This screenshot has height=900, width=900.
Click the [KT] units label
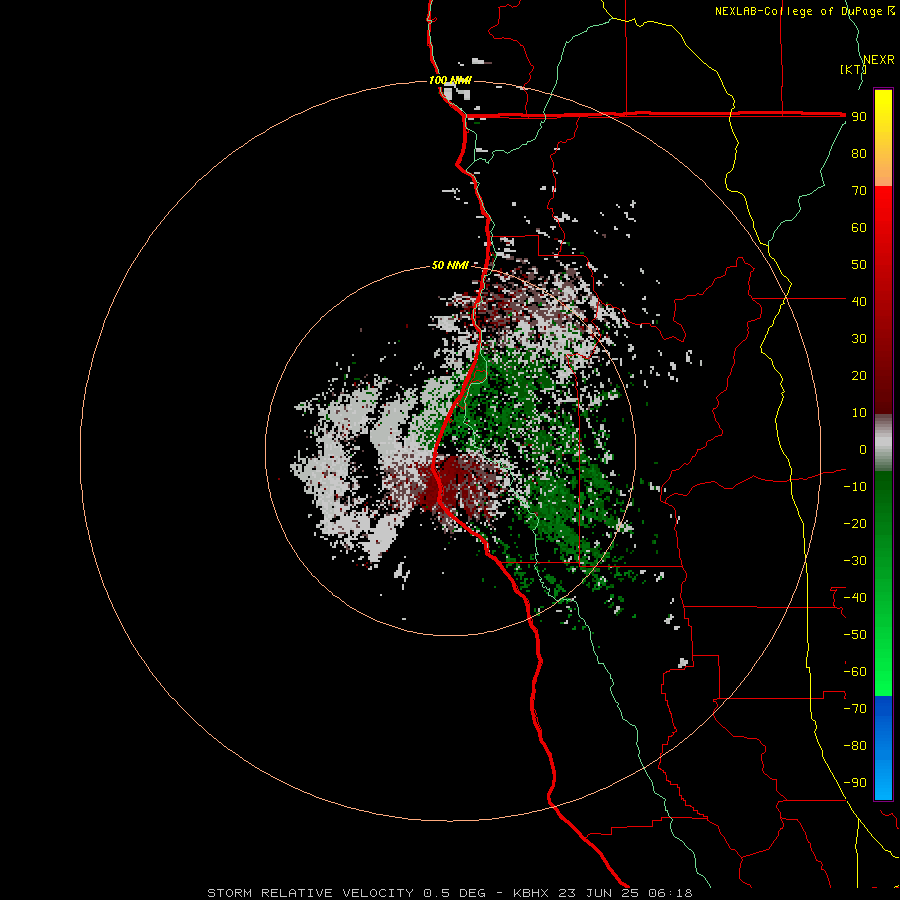854,69
